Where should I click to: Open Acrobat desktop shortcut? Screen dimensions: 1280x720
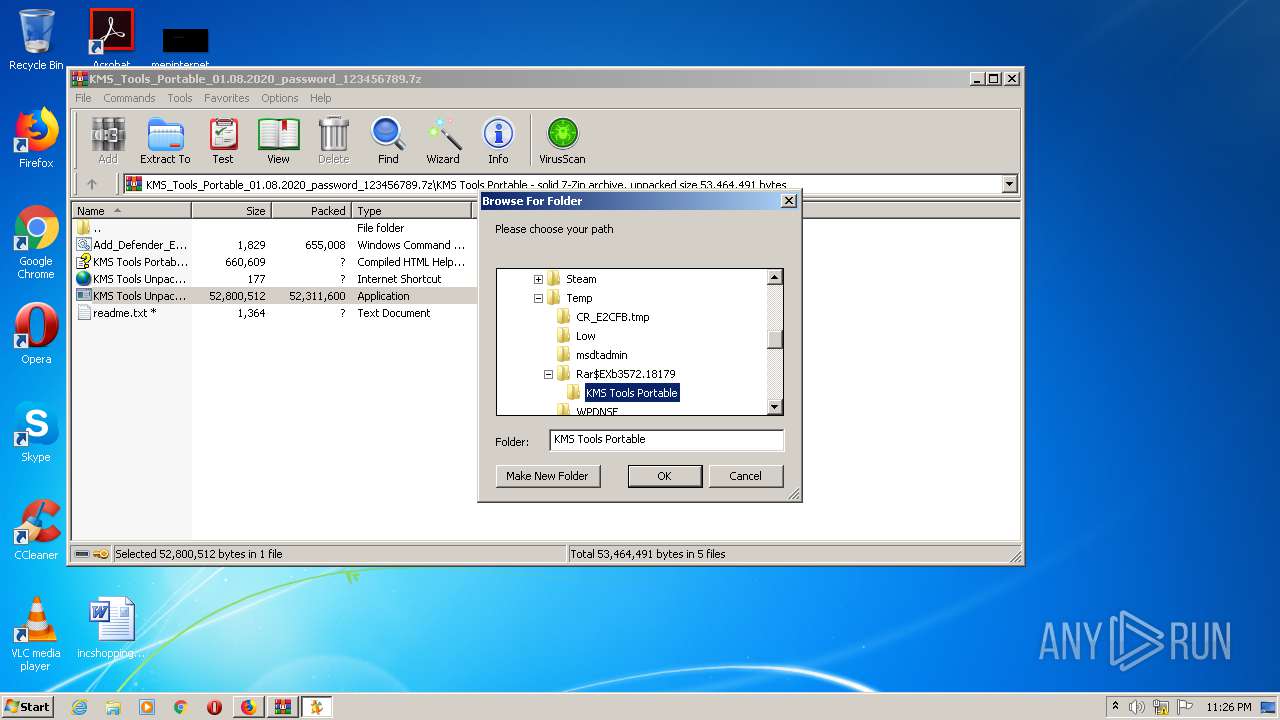(112, 40)
